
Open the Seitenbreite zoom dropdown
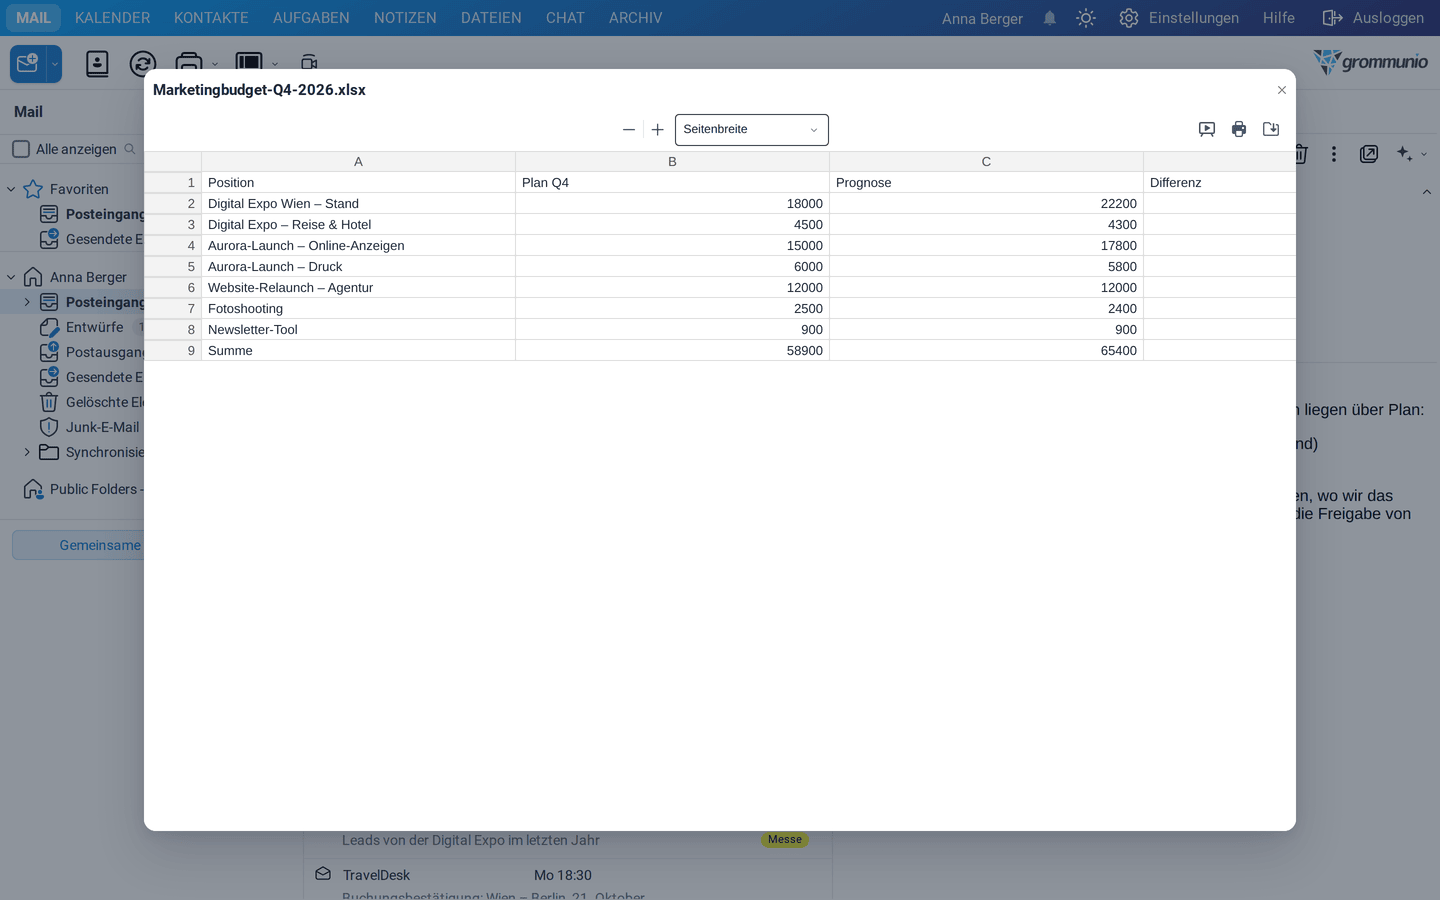click(x=751, y=130)
